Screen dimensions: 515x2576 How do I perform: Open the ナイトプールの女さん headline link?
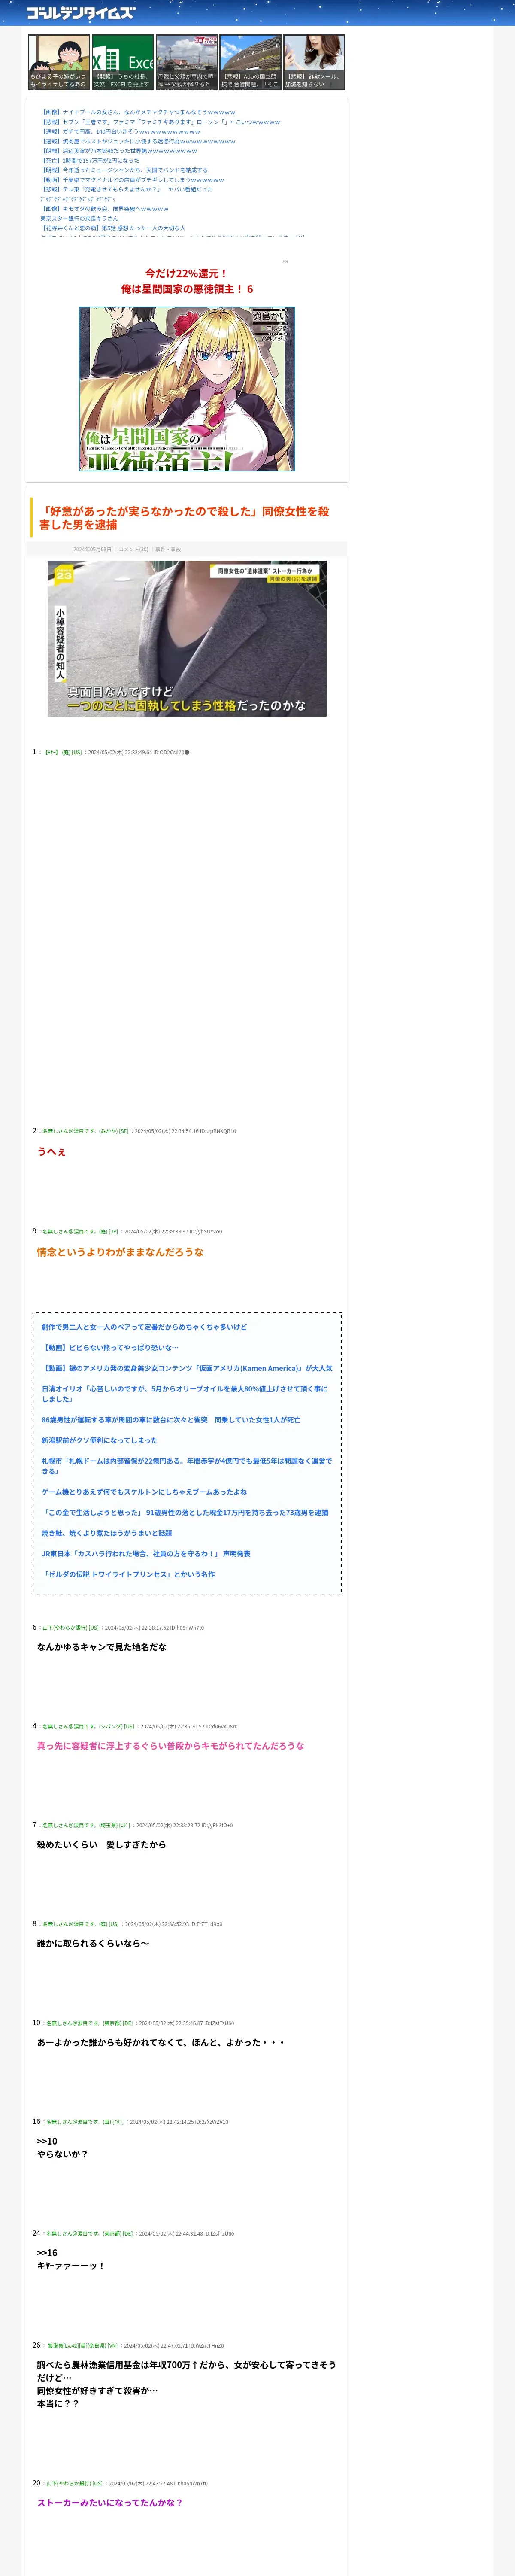[x=138, y=112]
